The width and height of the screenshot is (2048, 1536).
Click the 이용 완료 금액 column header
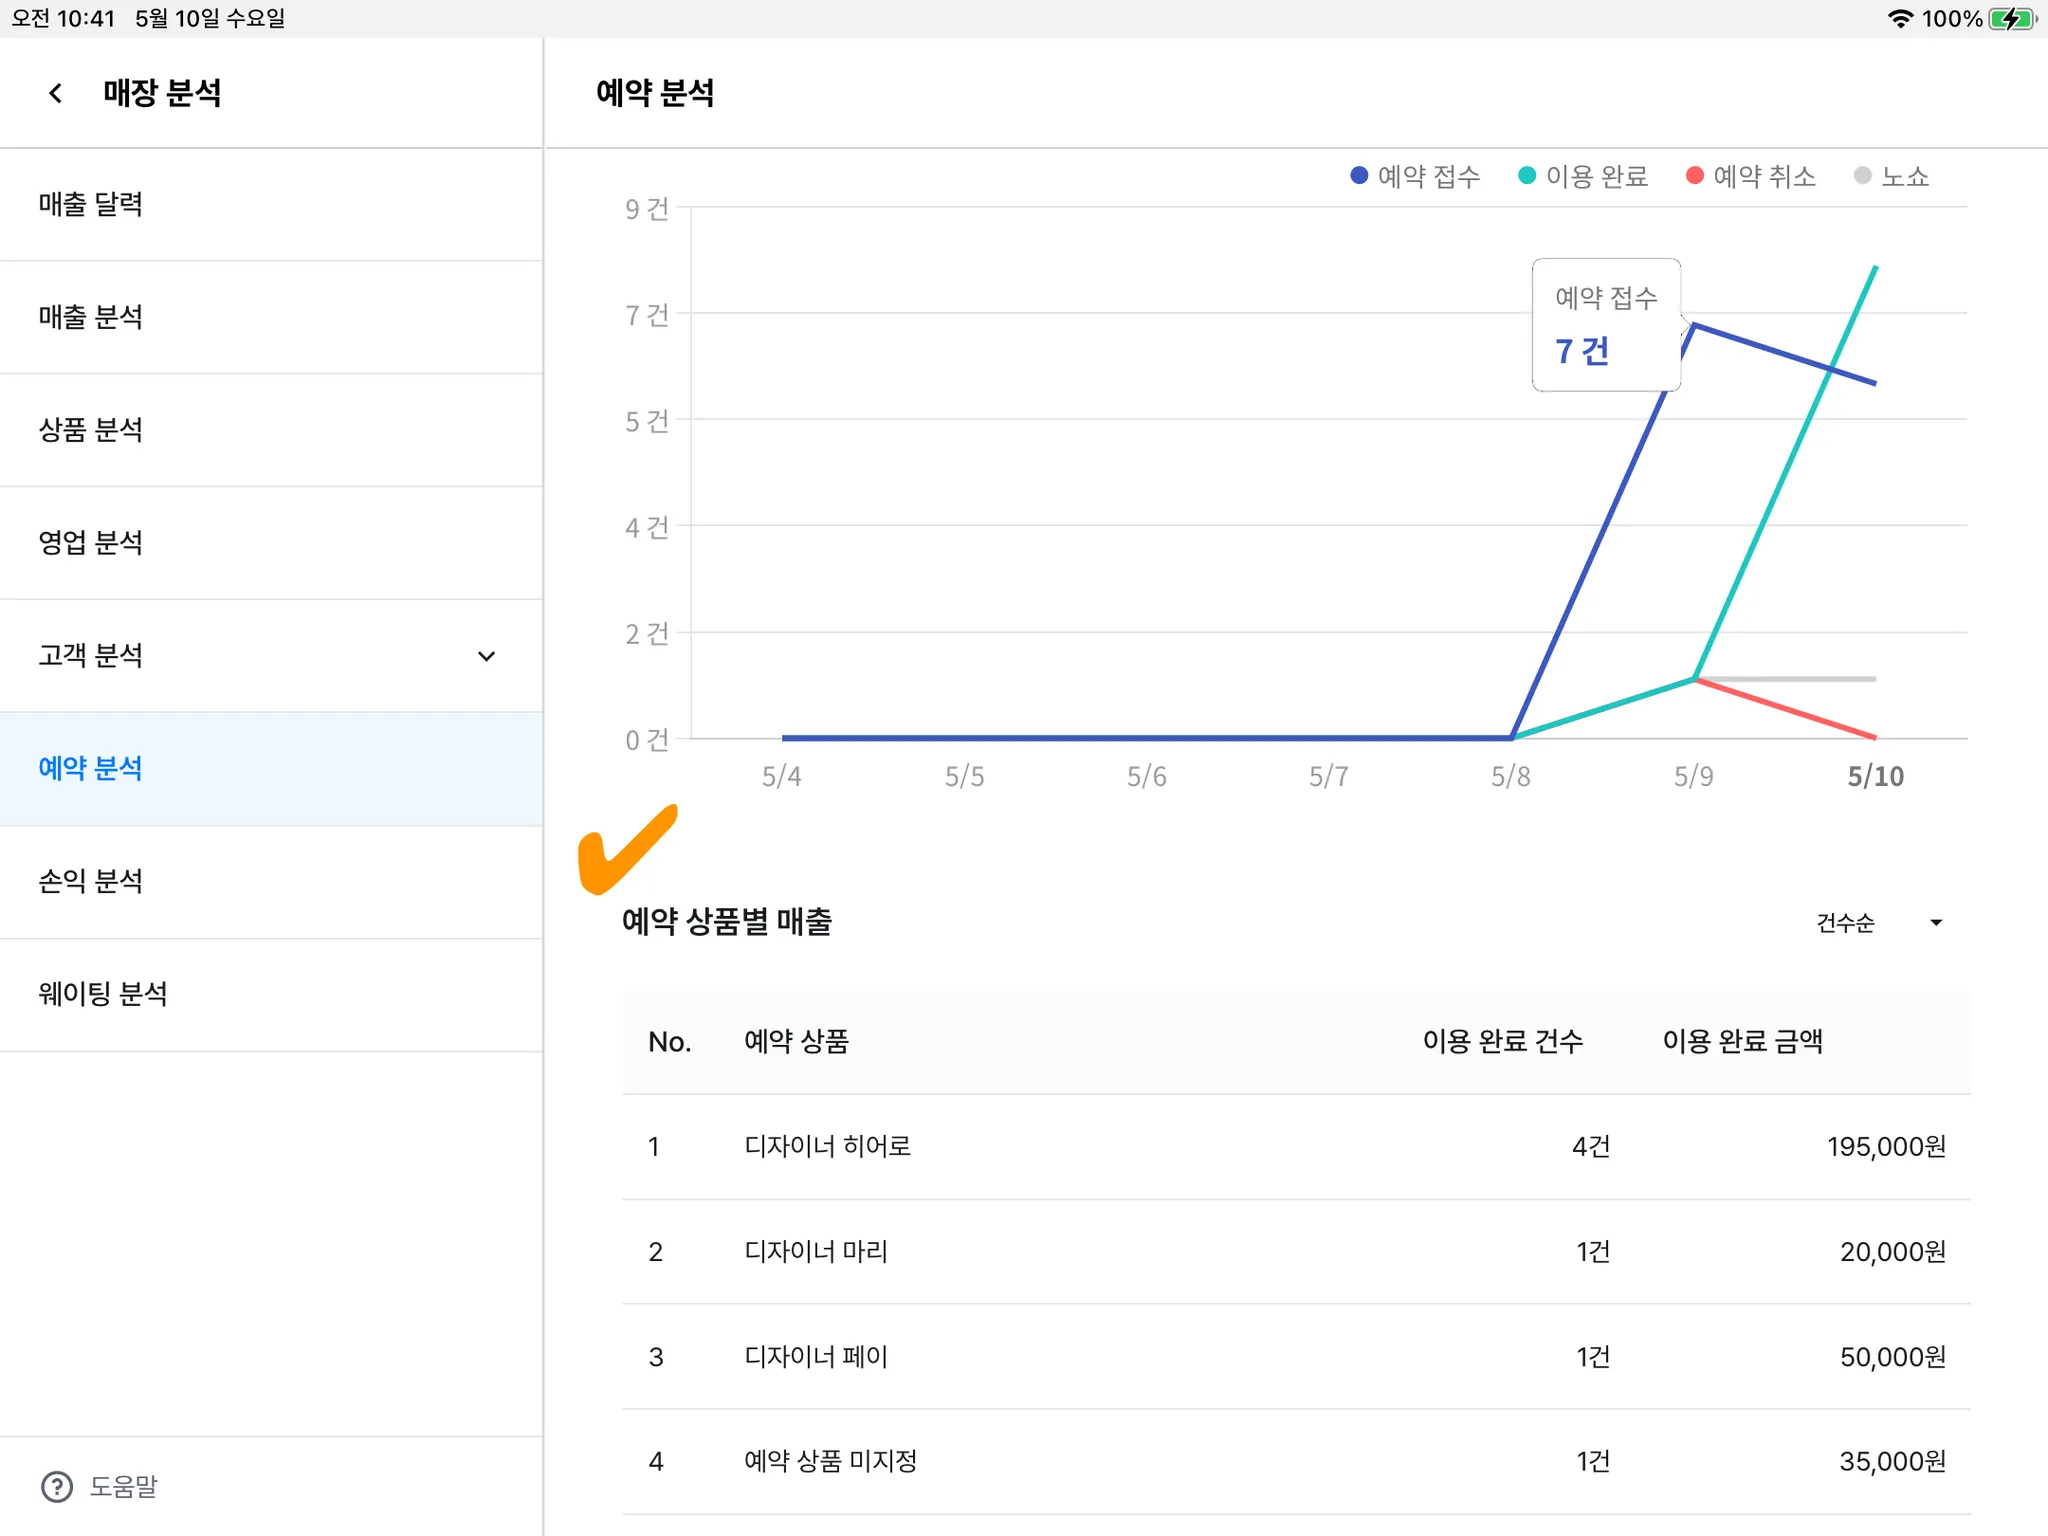tap(1742, 1041)
